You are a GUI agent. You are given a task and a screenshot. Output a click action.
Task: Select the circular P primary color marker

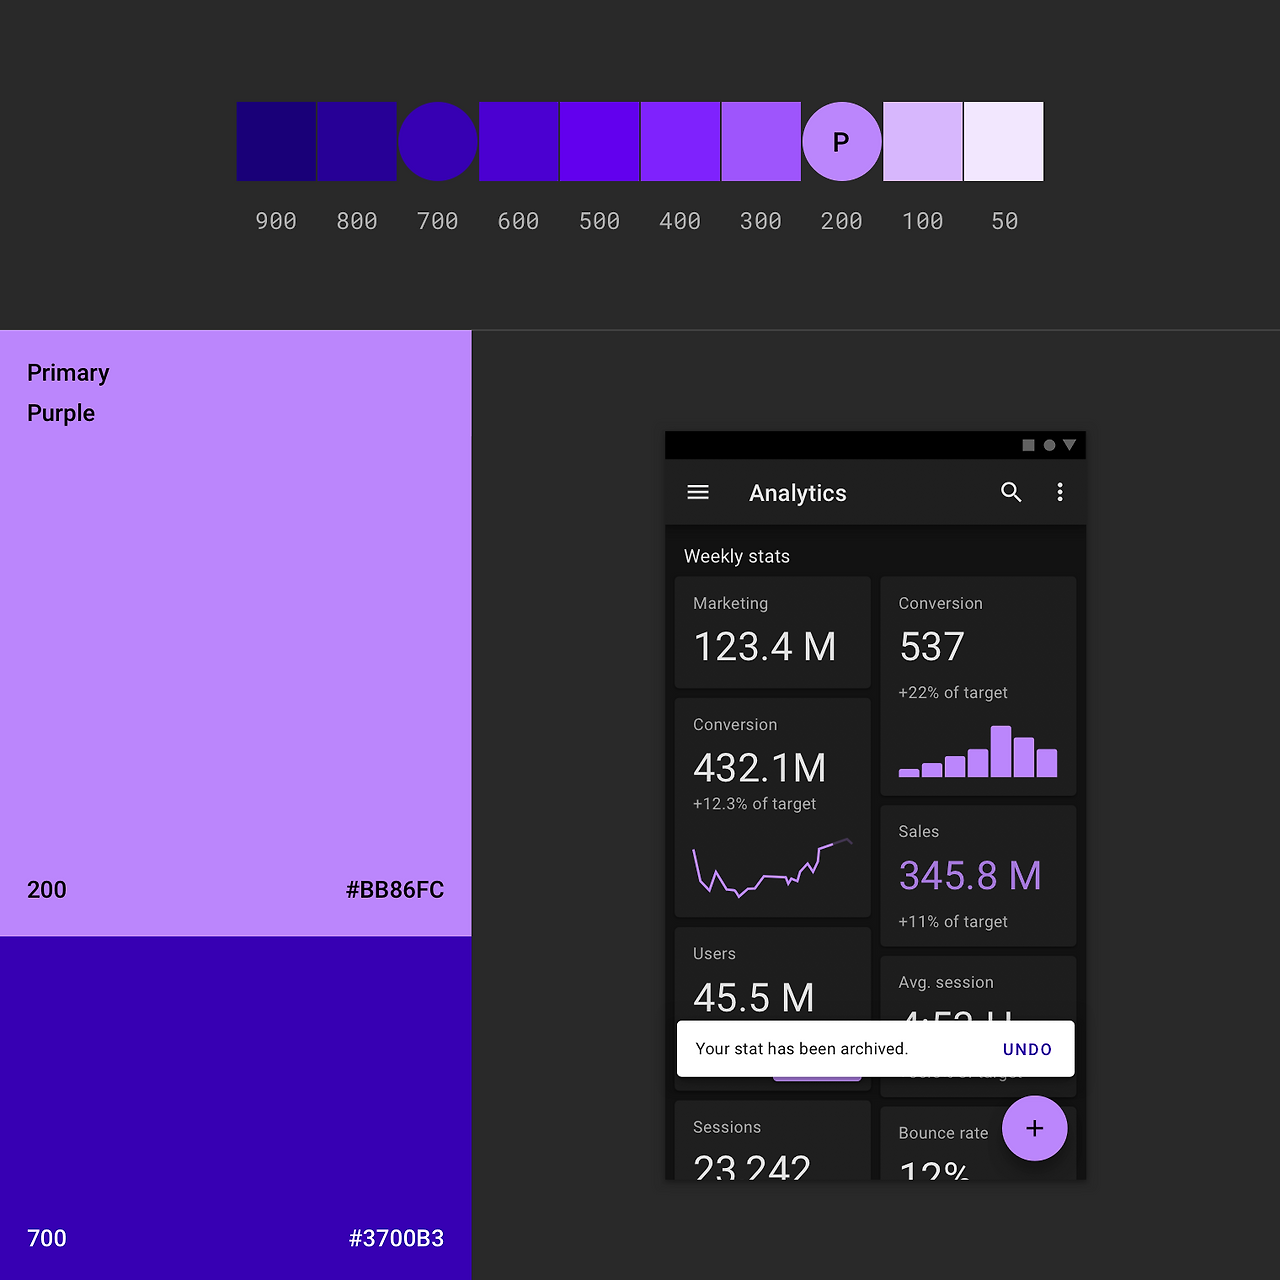point(841,141)
